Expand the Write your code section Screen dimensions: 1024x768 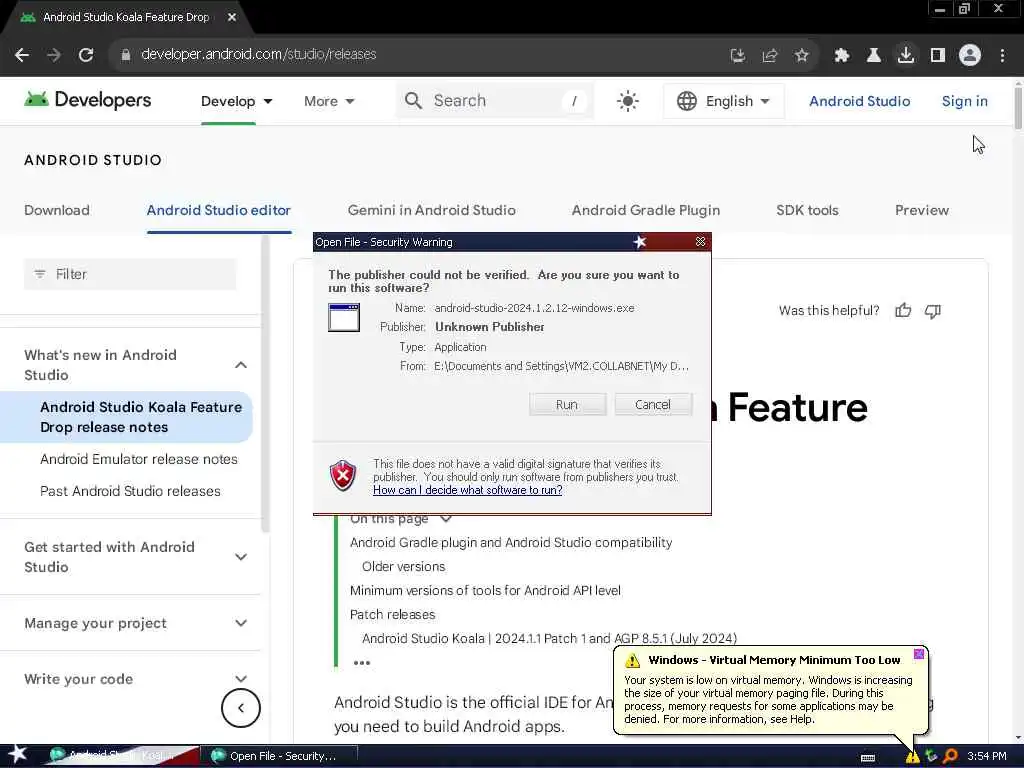tap(240, 679)
